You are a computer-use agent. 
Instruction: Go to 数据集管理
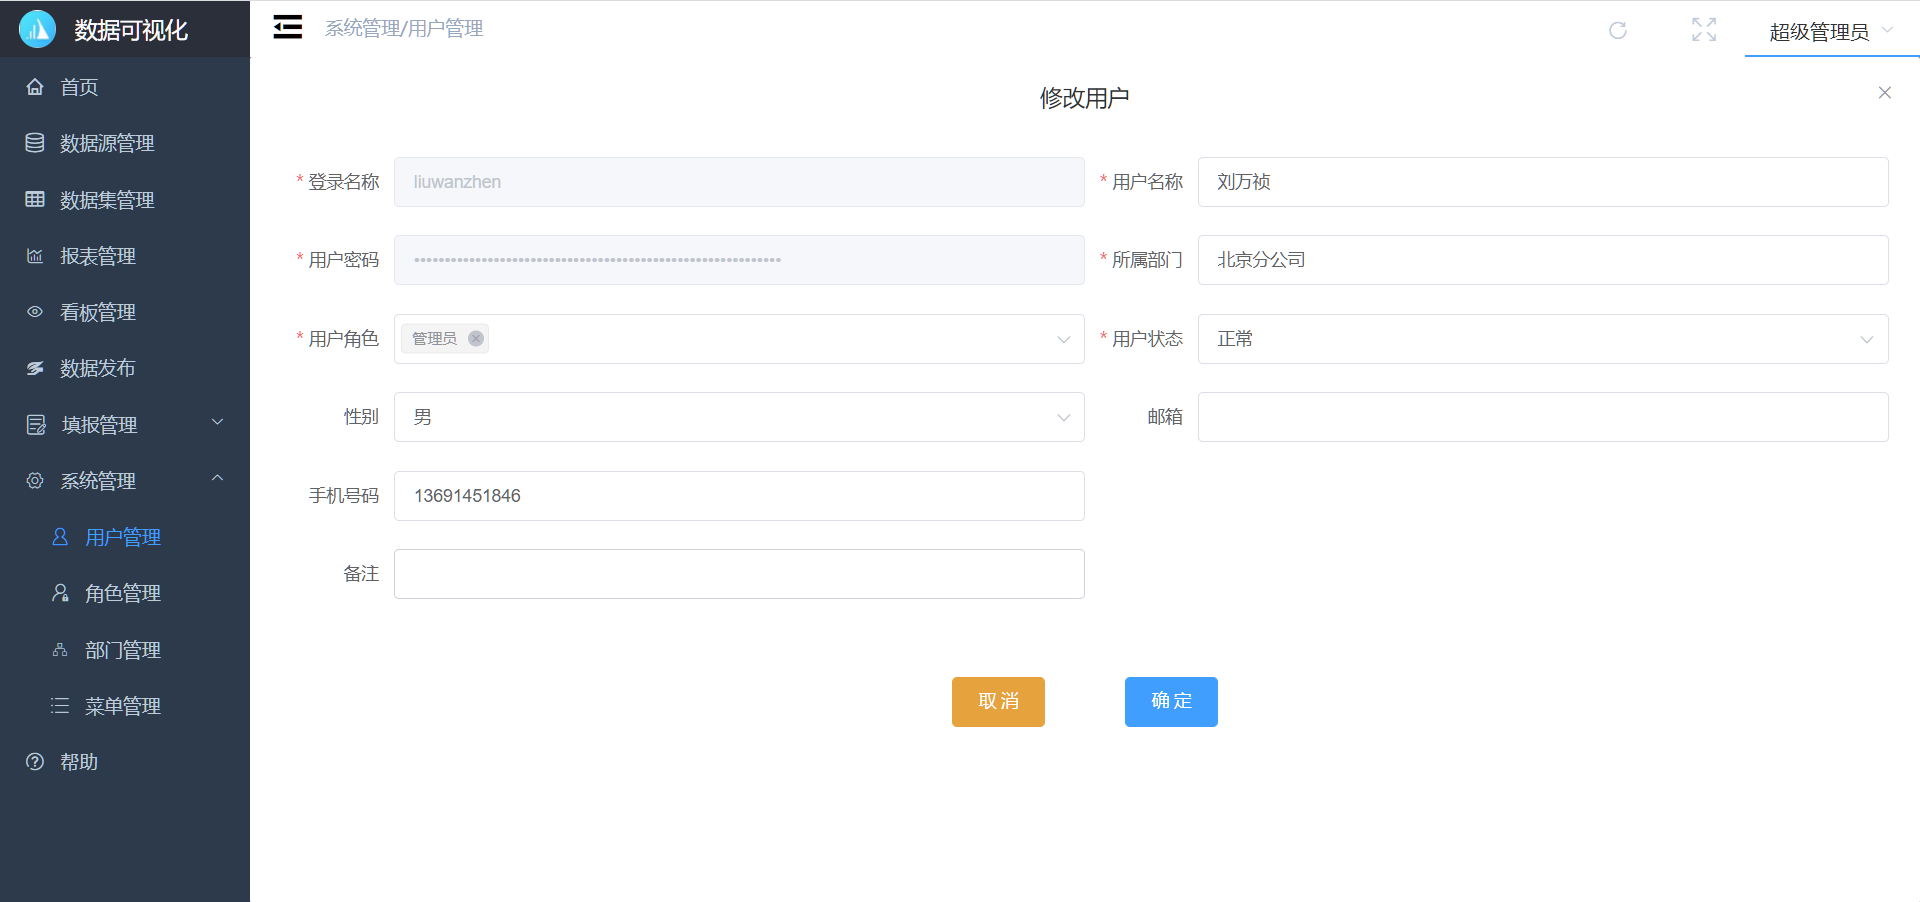pos(125,199)
